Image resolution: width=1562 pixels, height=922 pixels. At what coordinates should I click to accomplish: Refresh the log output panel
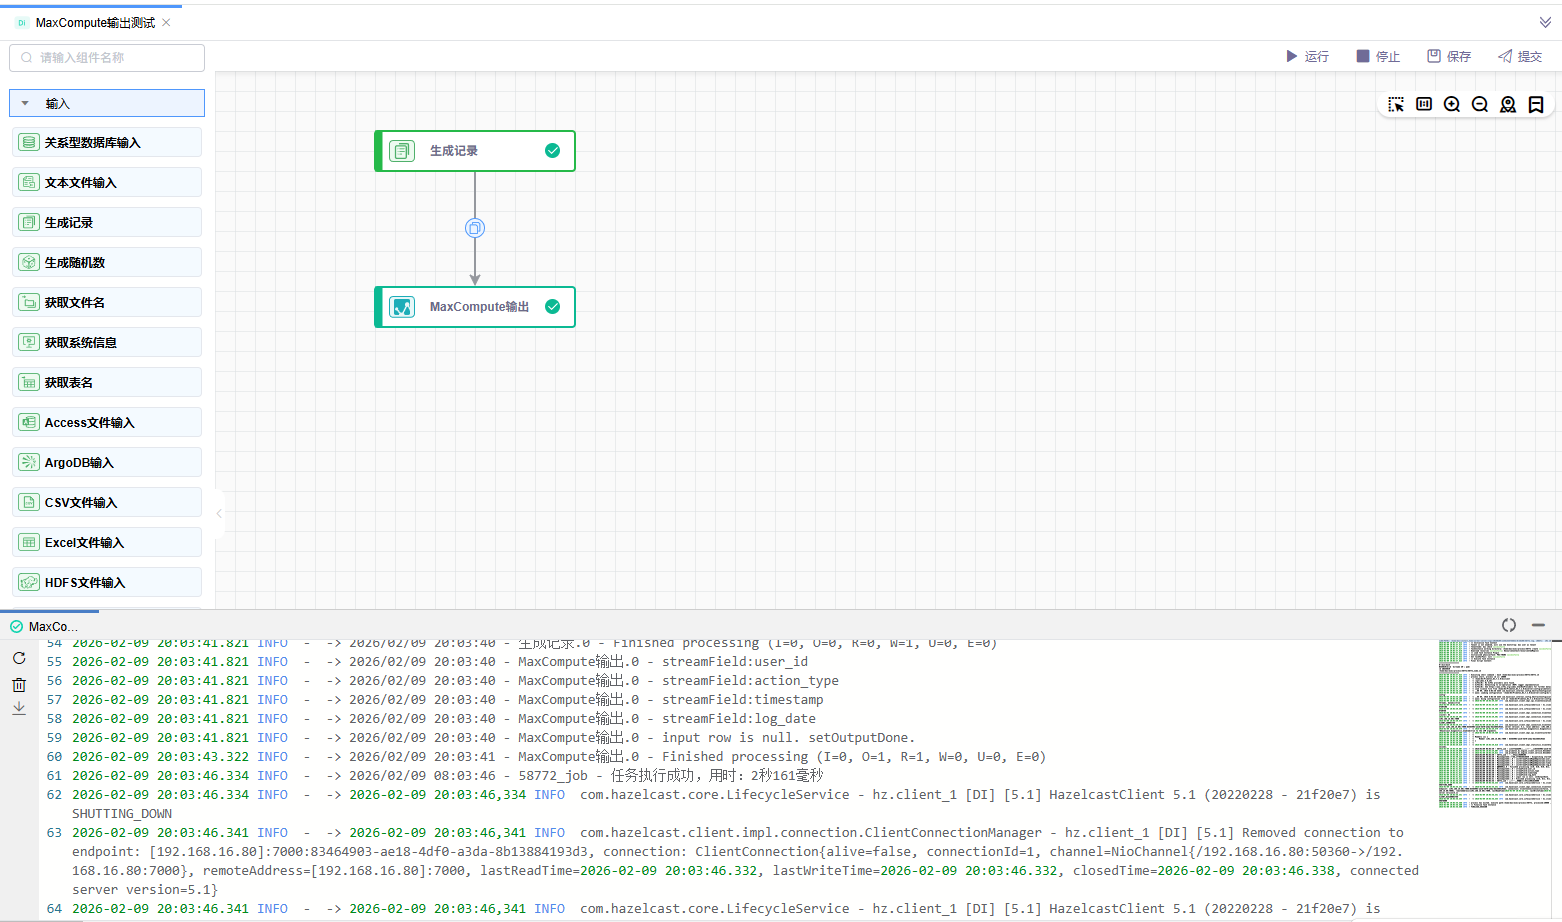click(x=19, y=658)
